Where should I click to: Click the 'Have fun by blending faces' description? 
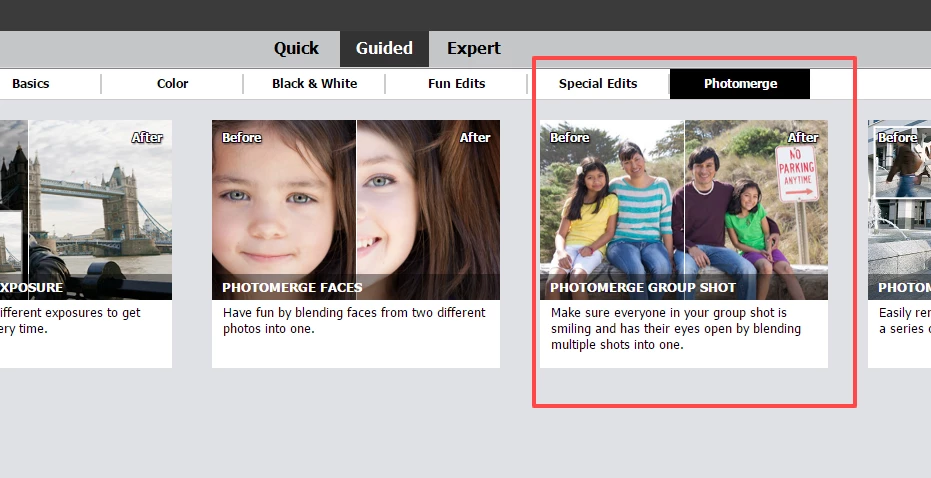pyautogui.click(x=354, y=321)
